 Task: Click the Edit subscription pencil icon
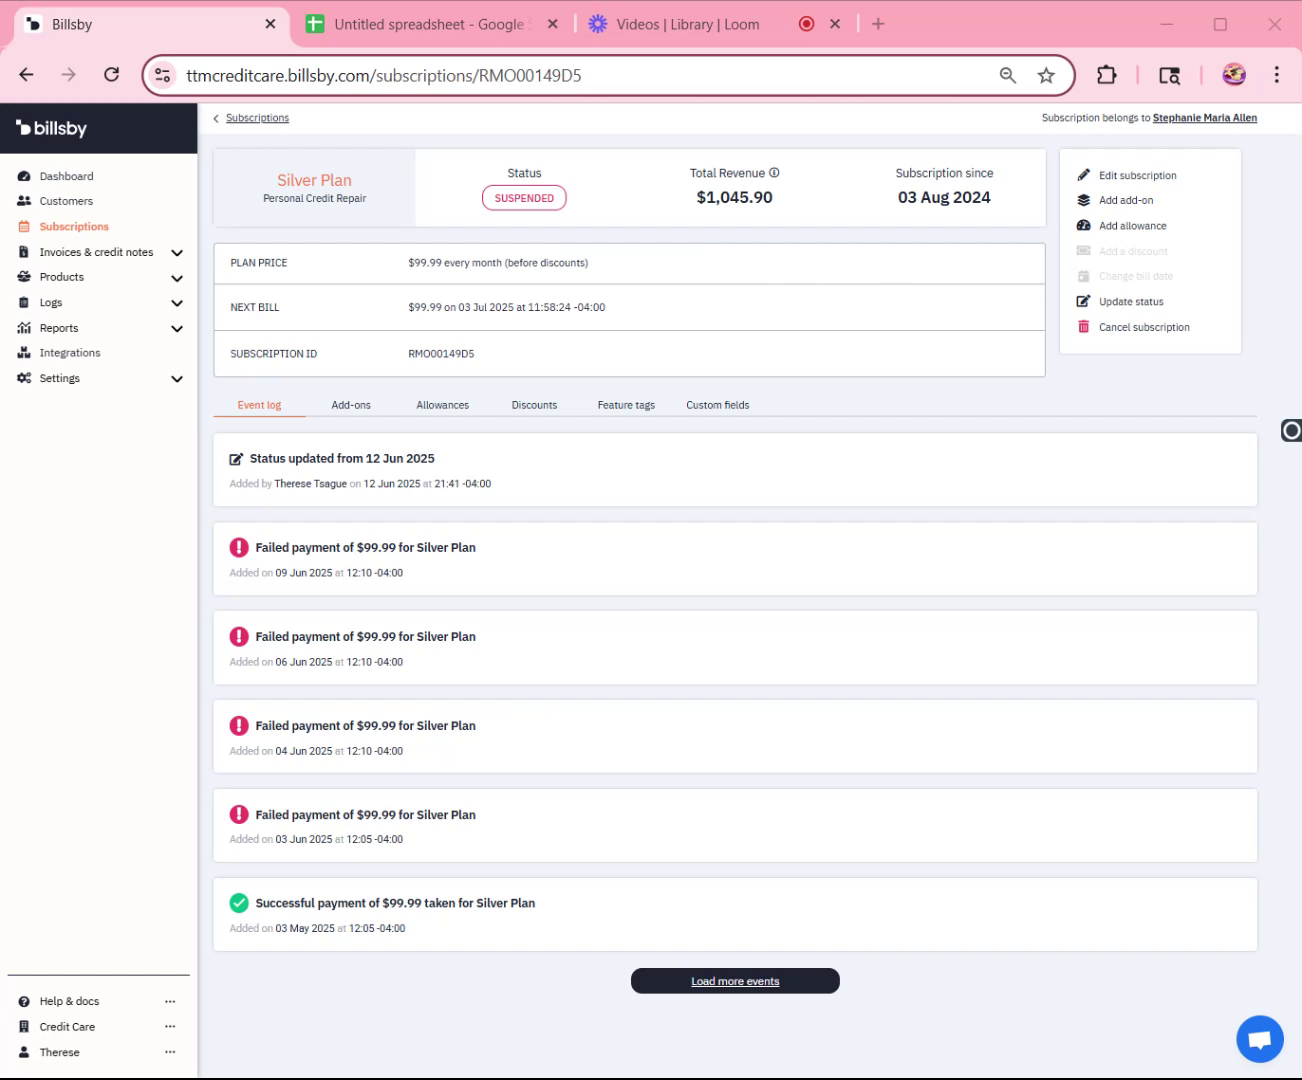[1083, 175]
